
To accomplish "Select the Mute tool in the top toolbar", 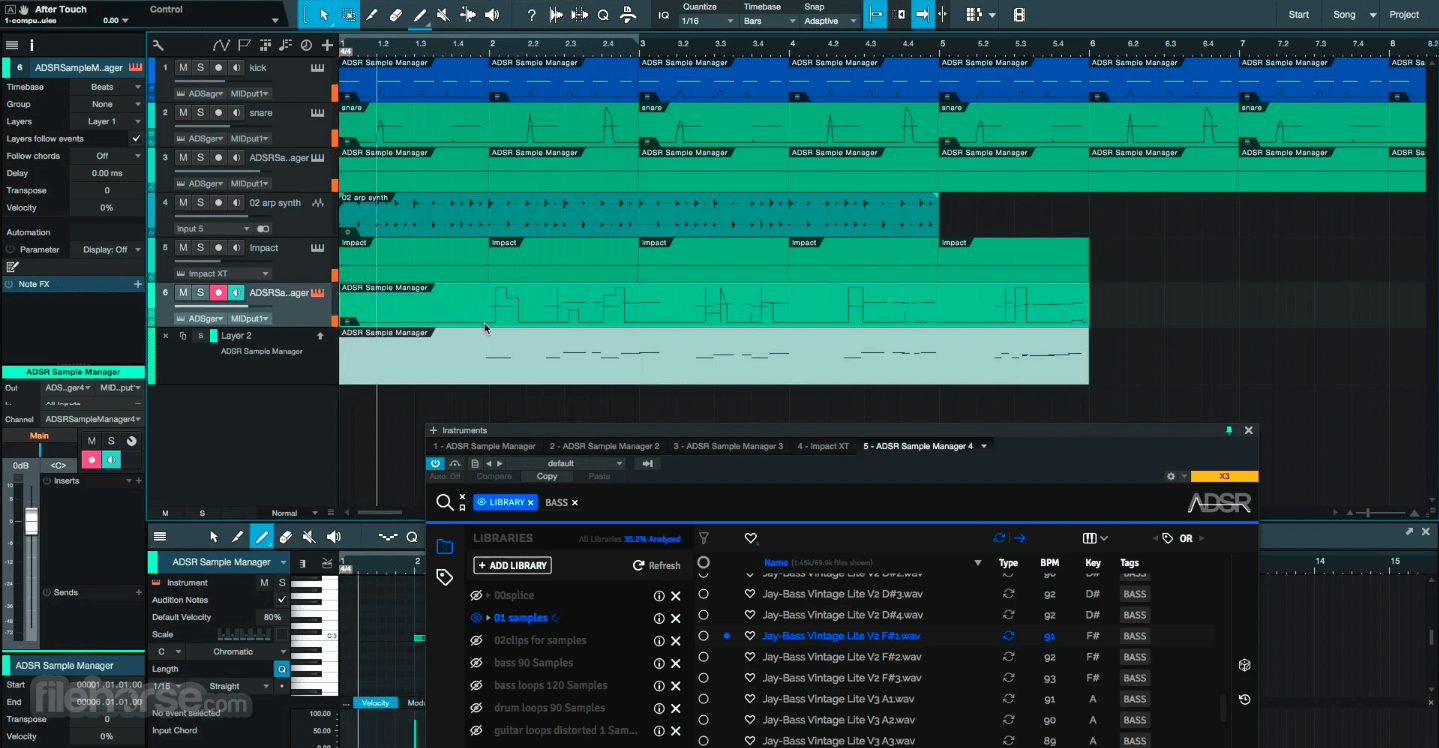I will tap(444, 15).
